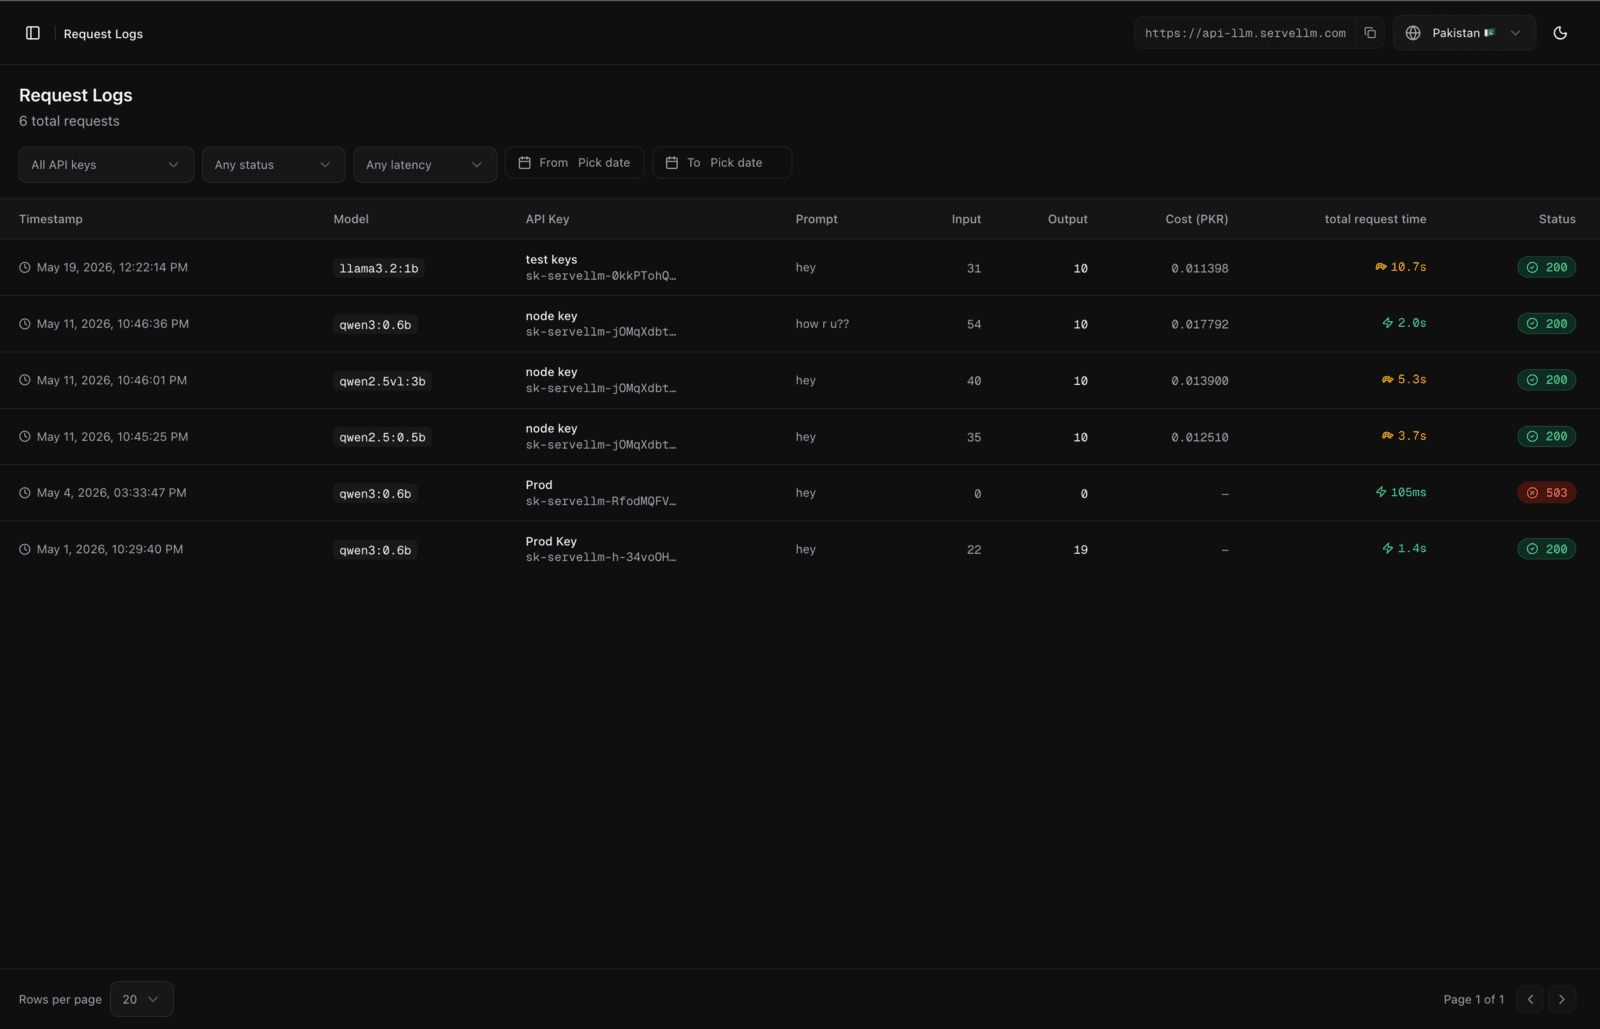The image size is (1600, 1029).
Task: Select the llama3.2:1b model tag
Action: (379, 268)
